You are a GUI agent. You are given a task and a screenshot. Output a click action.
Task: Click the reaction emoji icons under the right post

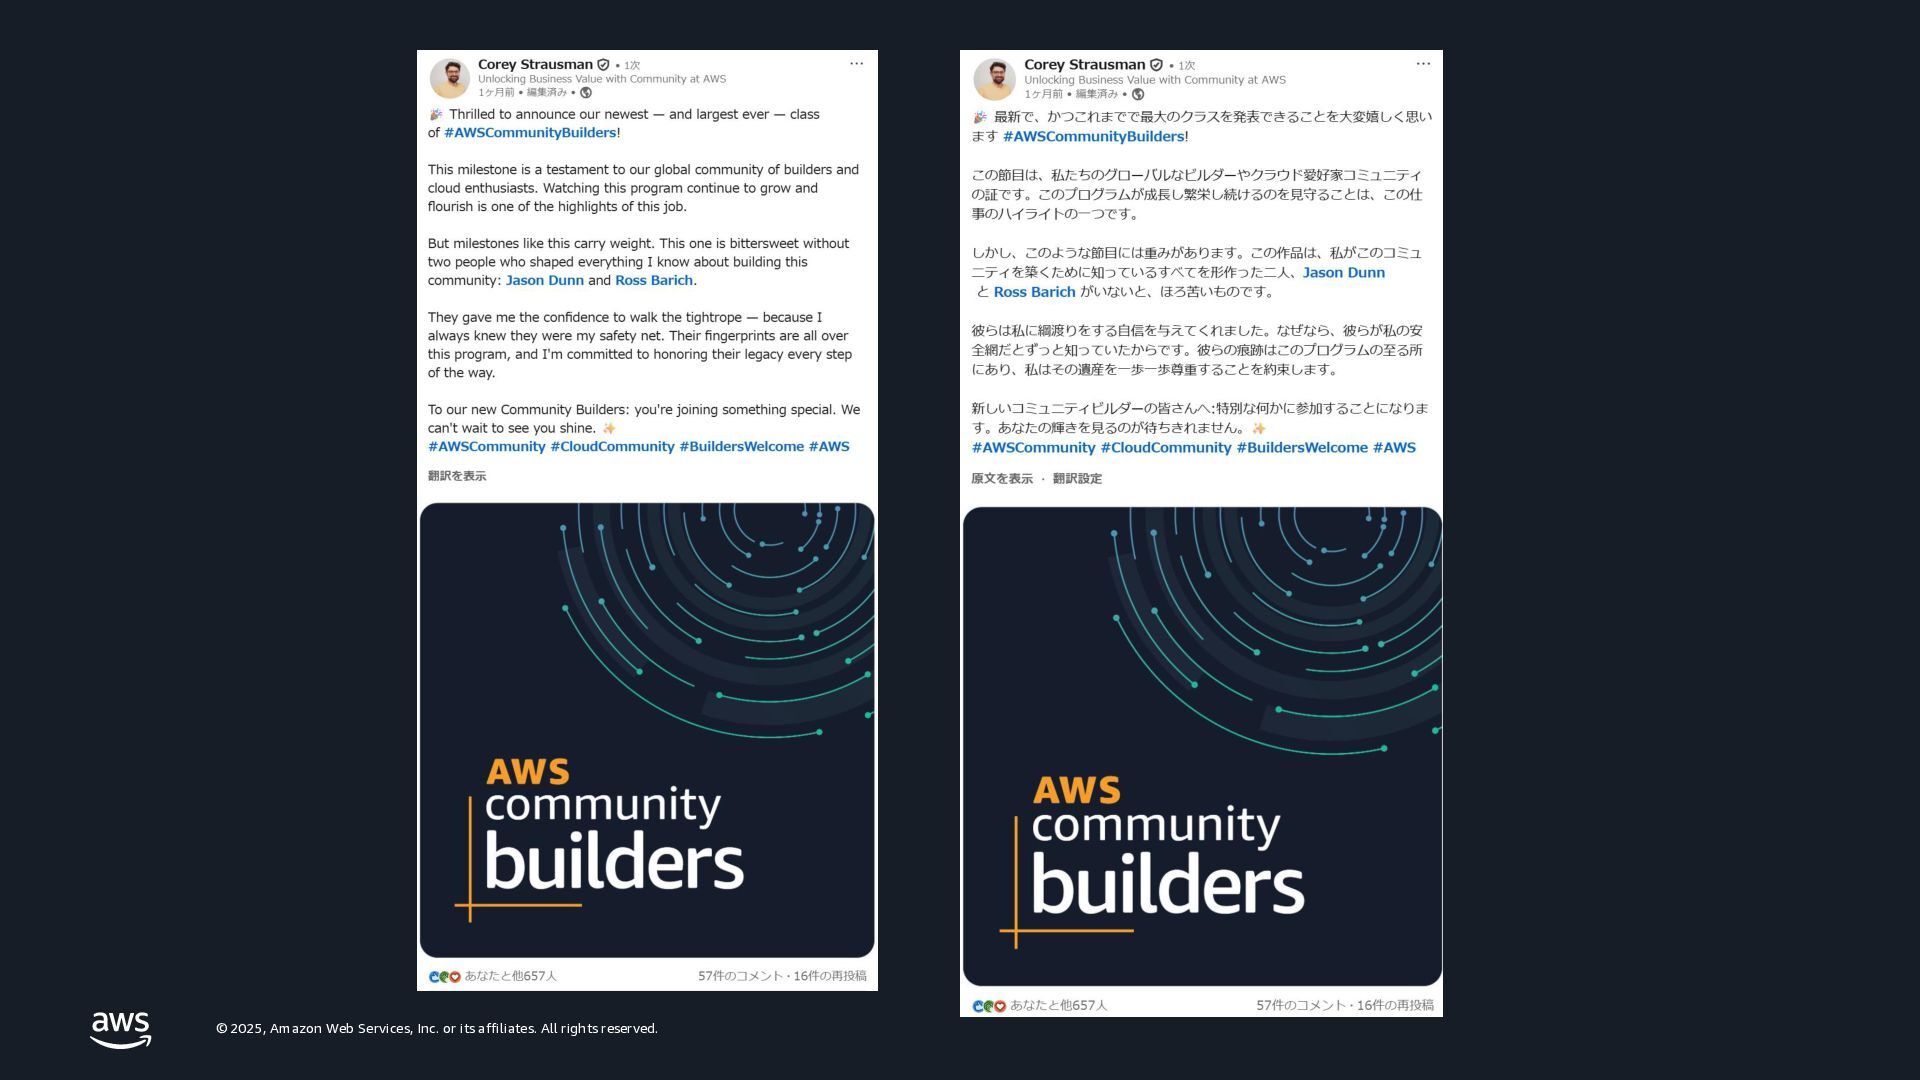pyautogui.click(x=989, y=1006)
